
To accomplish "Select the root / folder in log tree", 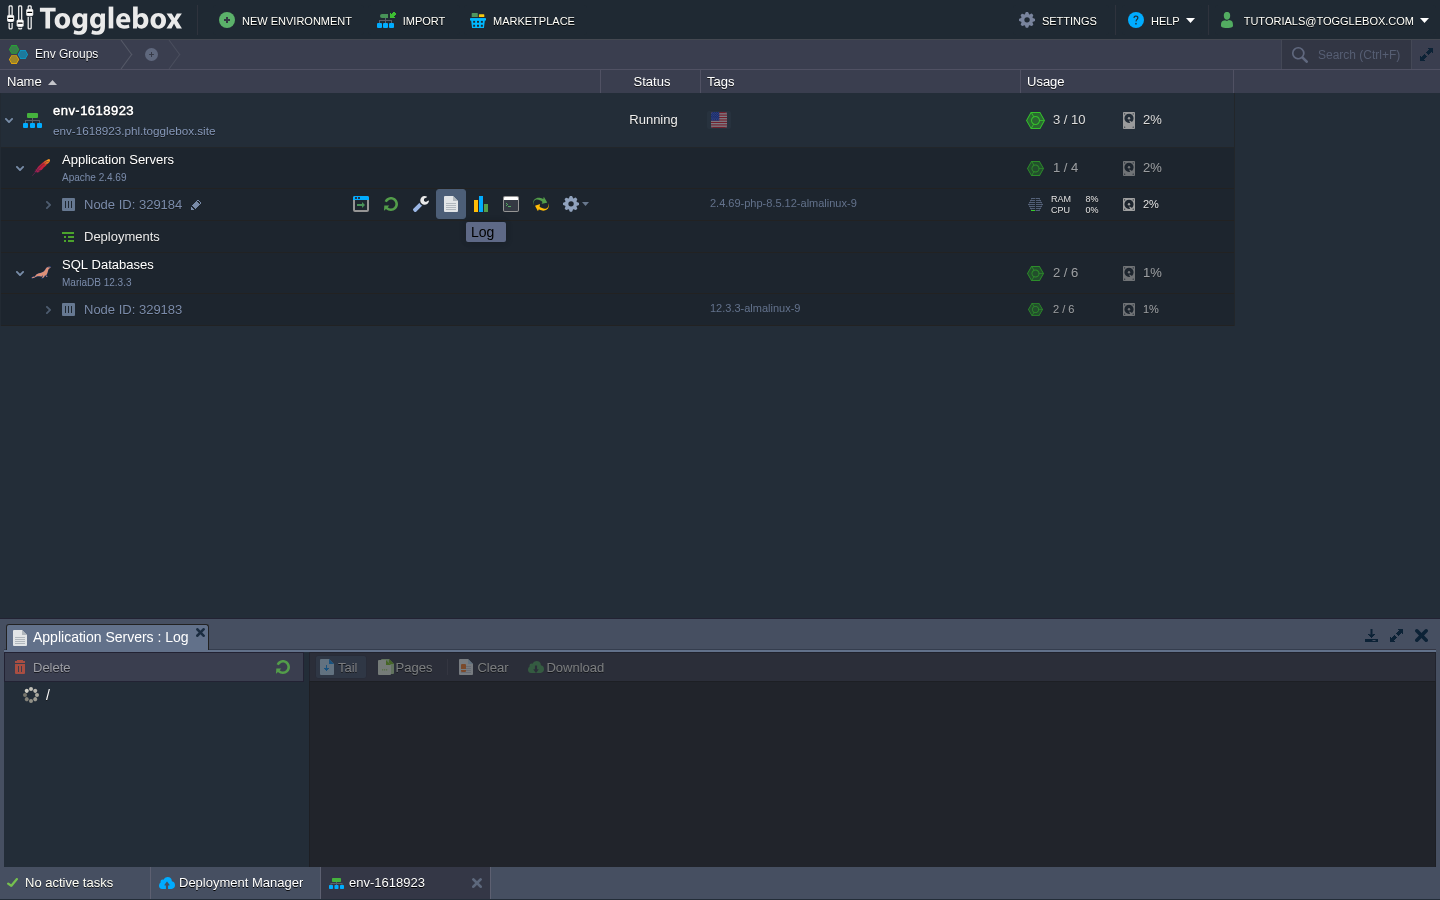I will (47, 694).
